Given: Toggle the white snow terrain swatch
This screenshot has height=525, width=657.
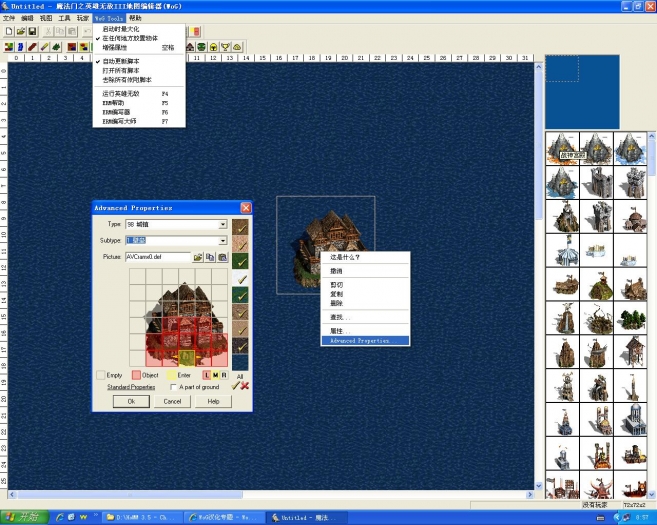Looking at the screenshot, I should [240, 278].
